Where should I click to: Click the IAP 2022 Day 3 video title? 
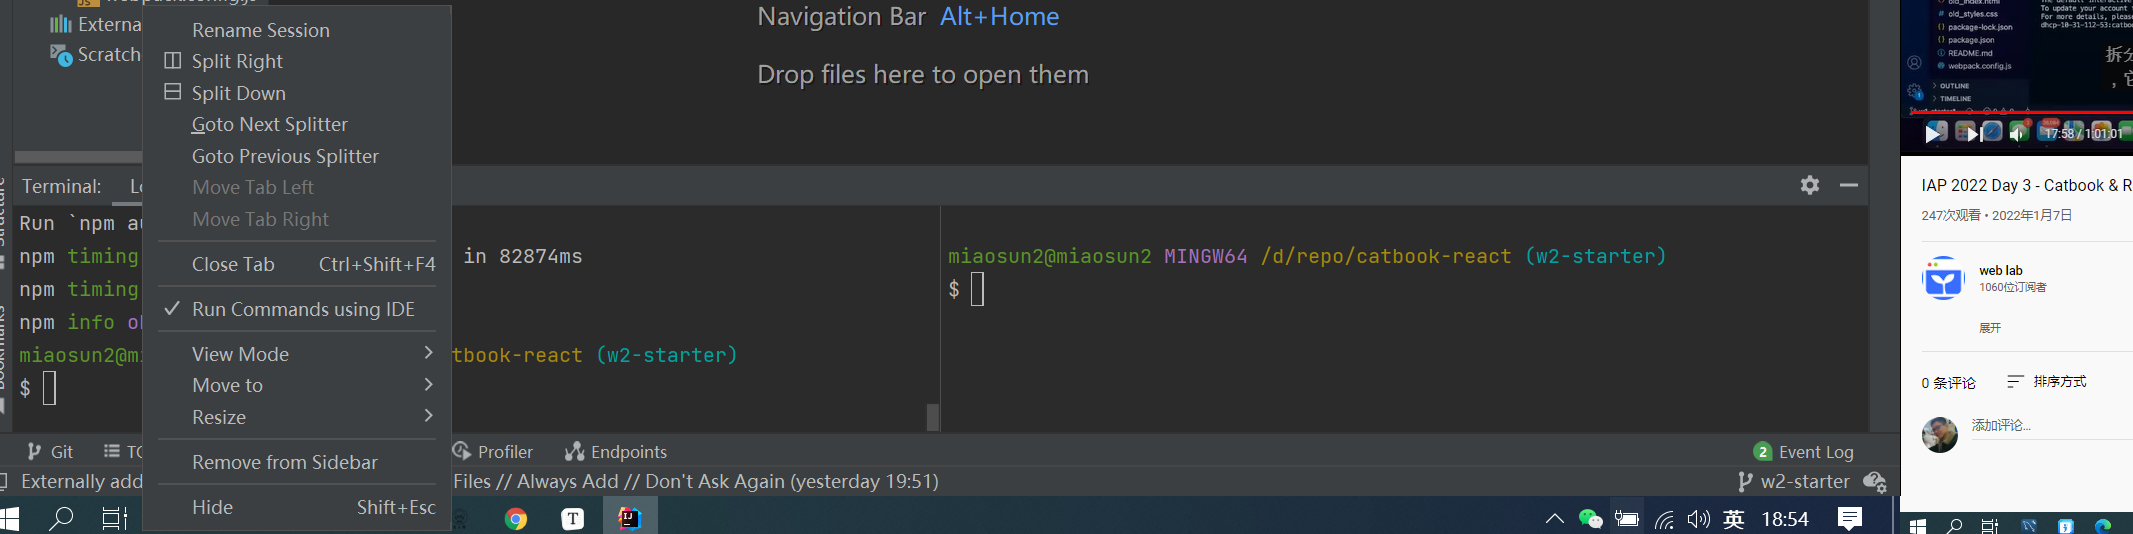coord(2026,185)
